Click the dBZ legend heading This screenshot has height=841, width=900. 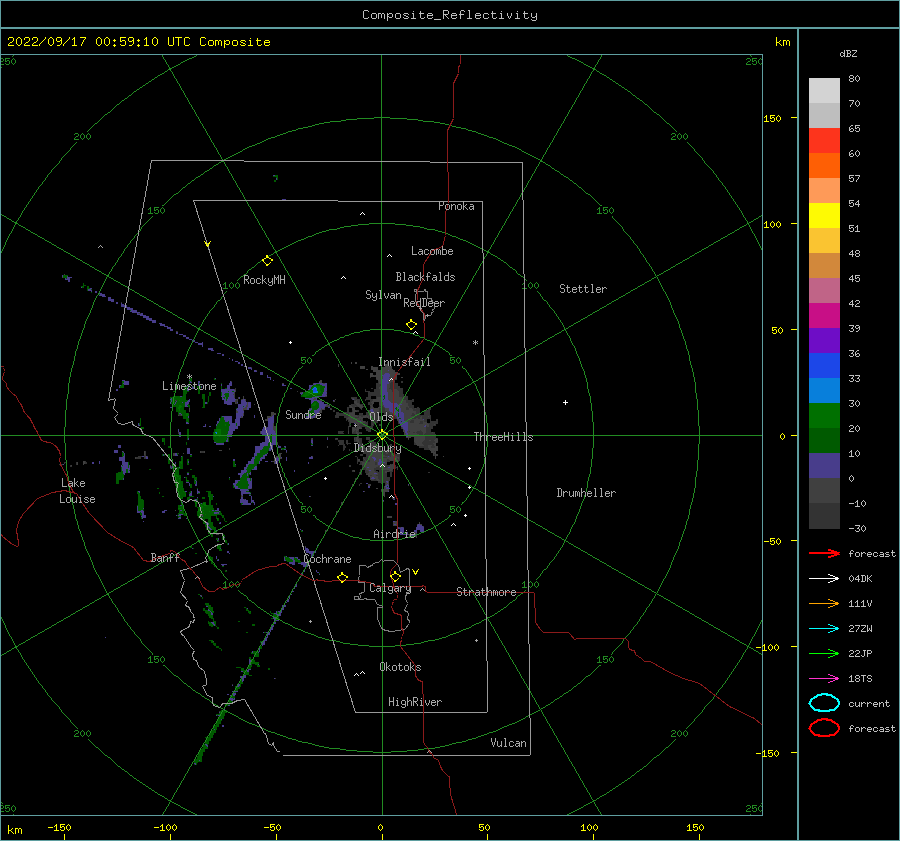tap(848, 53)
